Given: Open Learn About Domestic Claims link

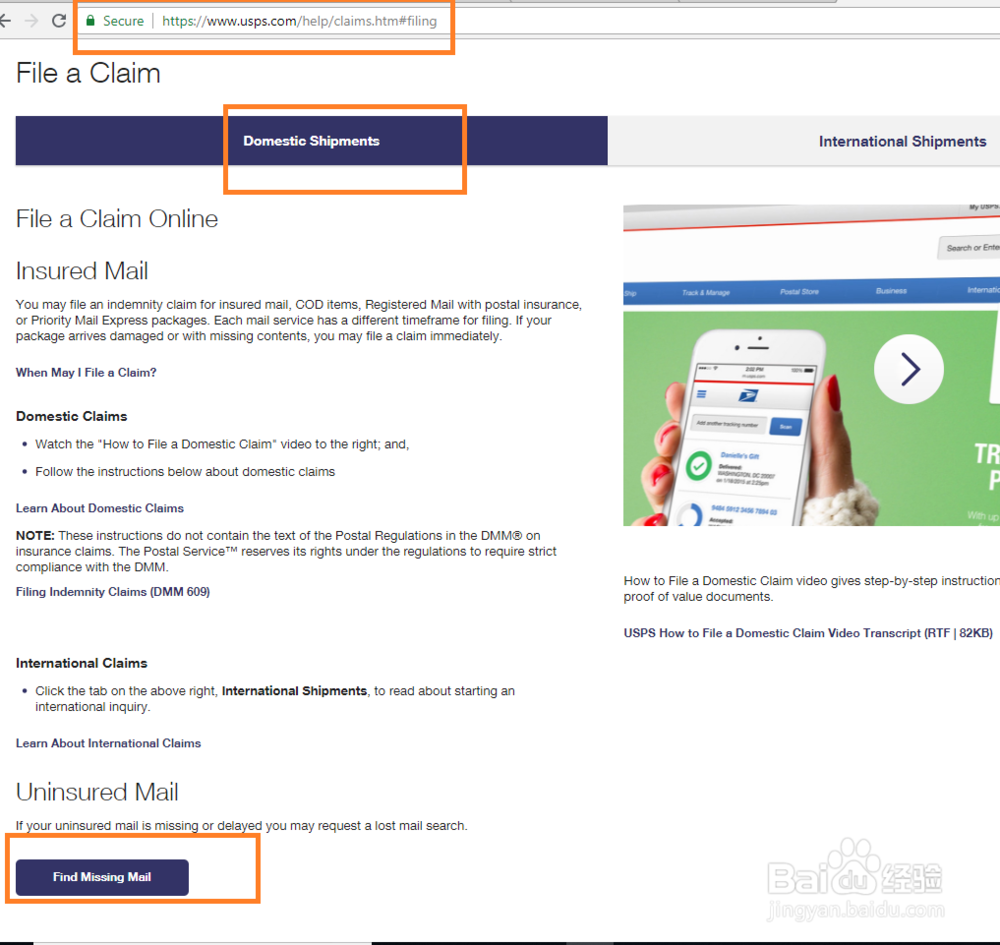Looking at the screenshot, I should point(99,508).
